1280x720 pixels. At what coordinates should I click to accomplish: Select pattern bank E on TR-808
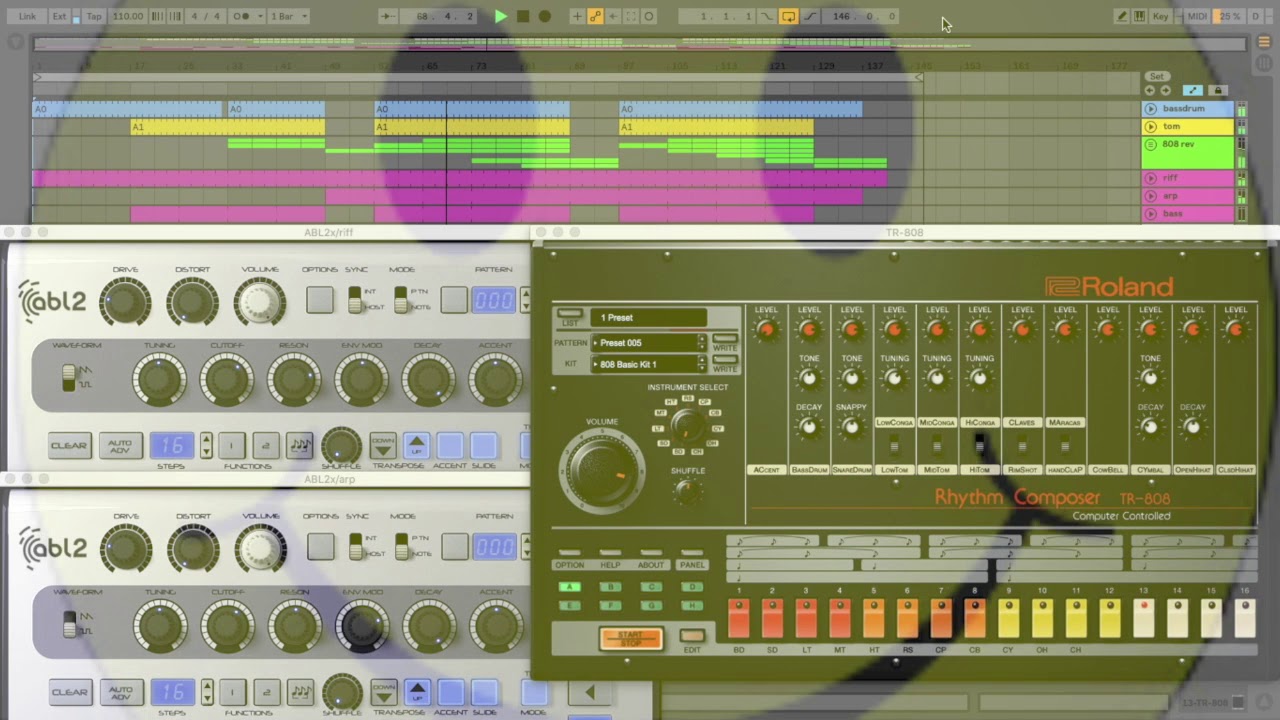(x=569, y=606)
